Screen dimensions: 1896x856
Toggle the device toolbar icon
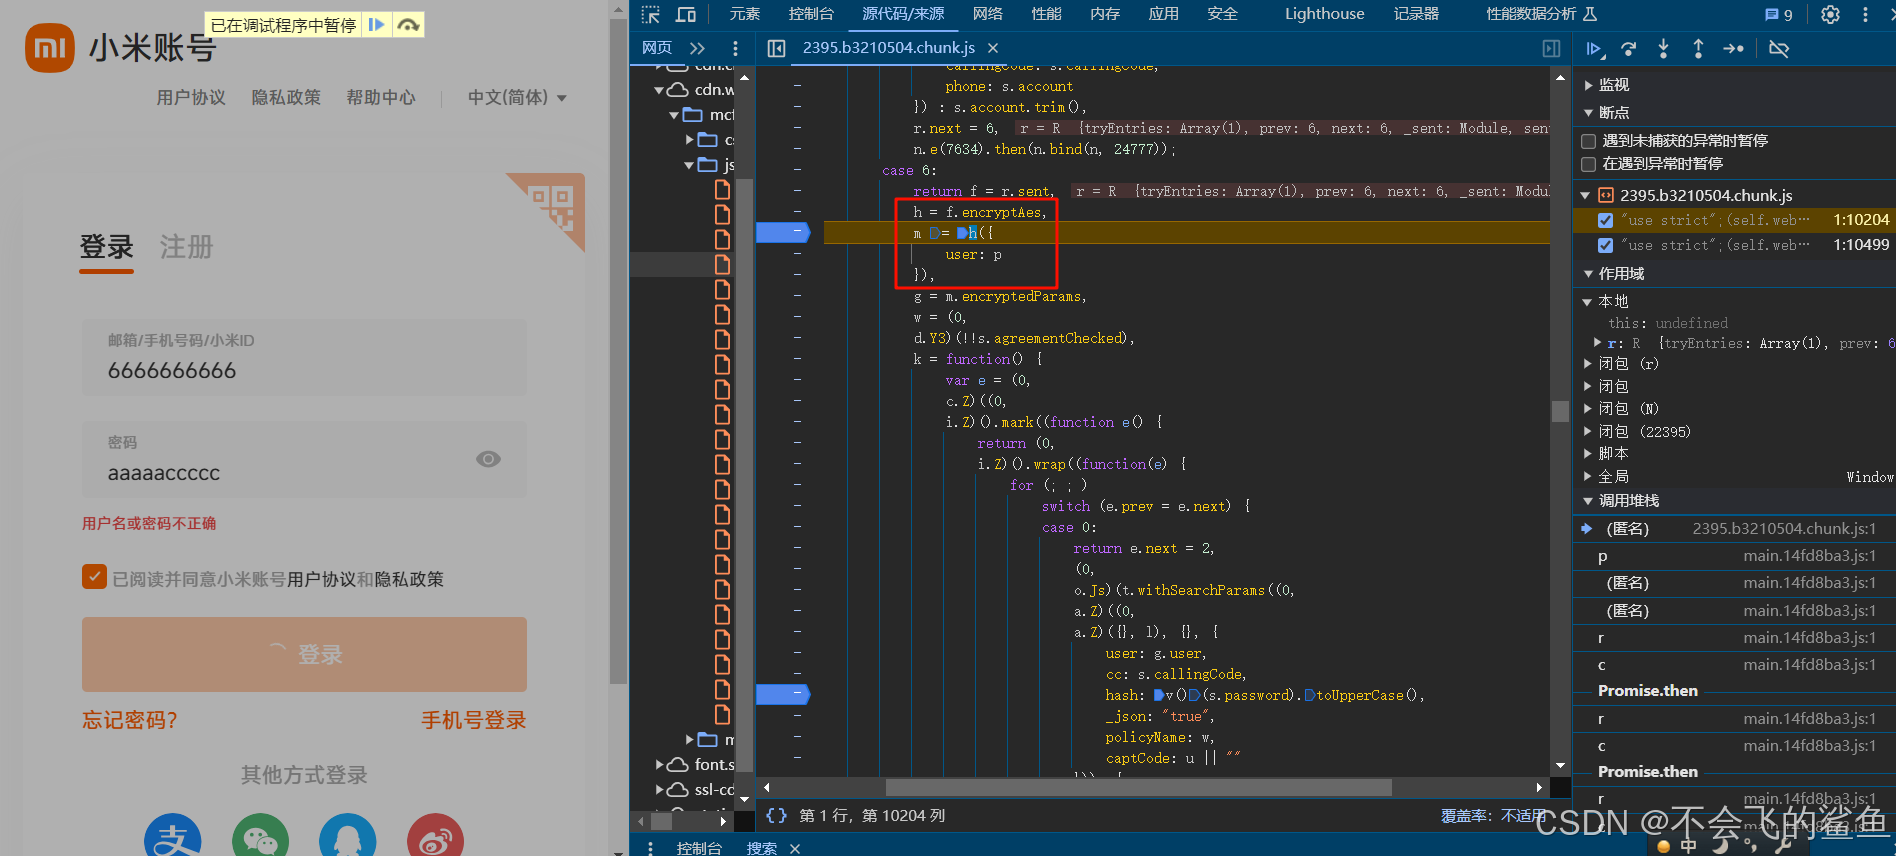point(686,14)
